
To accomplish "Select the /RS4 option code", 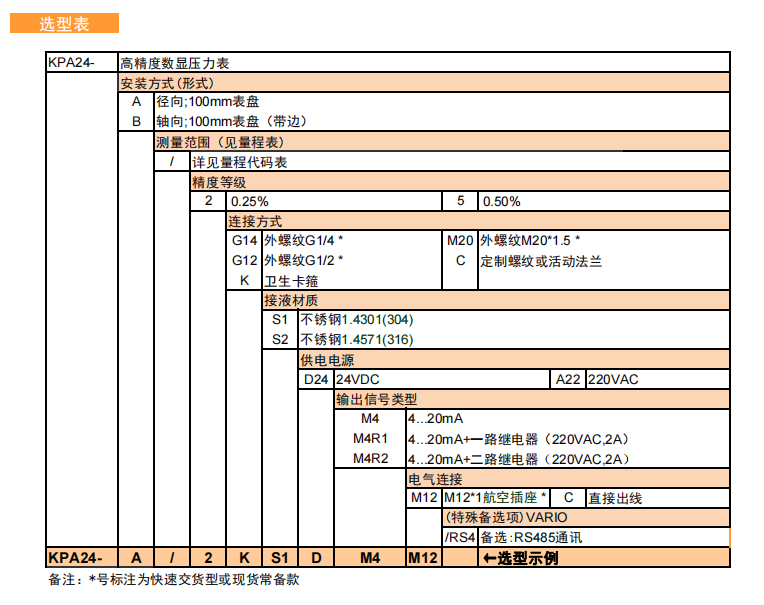I will tap(459, 538).
